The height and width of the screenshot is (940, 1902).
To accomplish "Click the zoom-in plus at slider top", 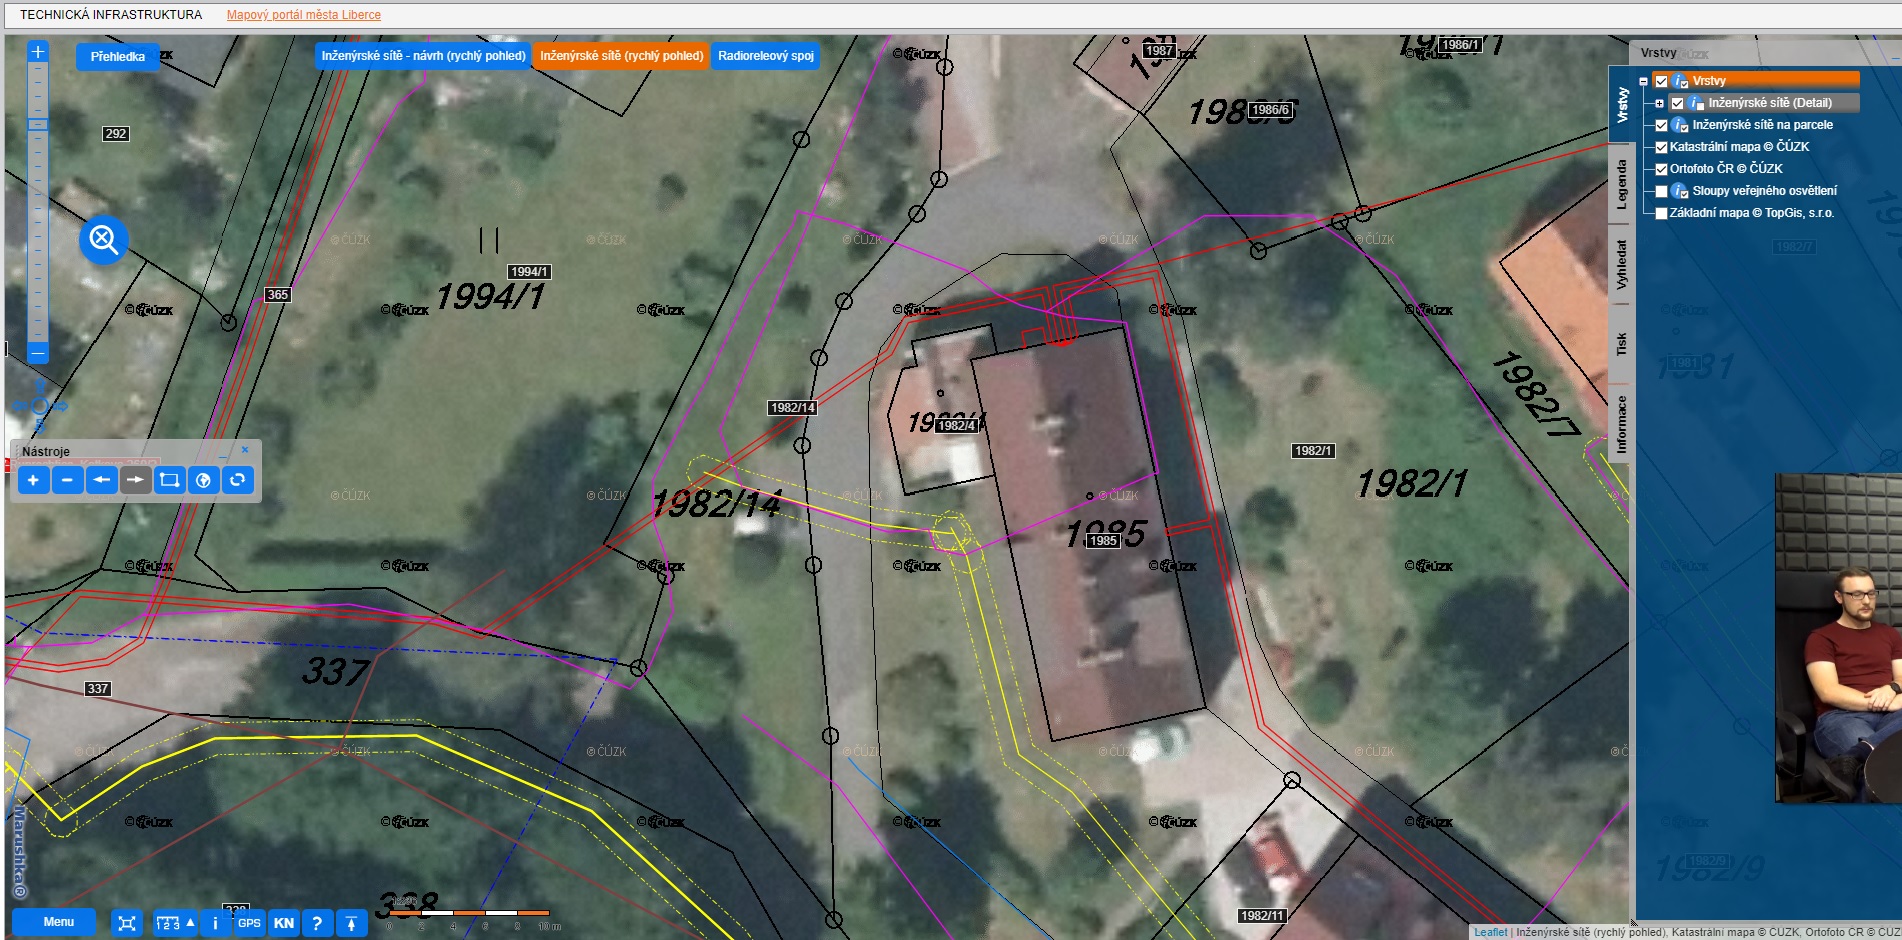I will click(x=38, y=52).
